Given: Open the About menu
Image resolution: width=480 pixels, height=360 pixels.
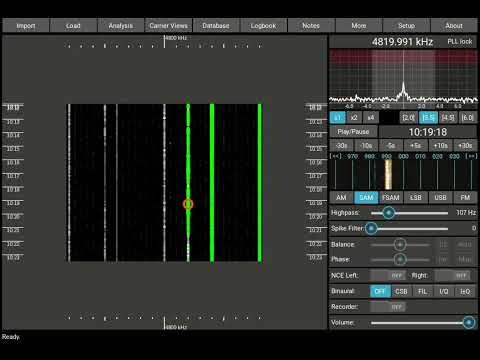Looking at the screenshot, I should (x=454, y=26).
